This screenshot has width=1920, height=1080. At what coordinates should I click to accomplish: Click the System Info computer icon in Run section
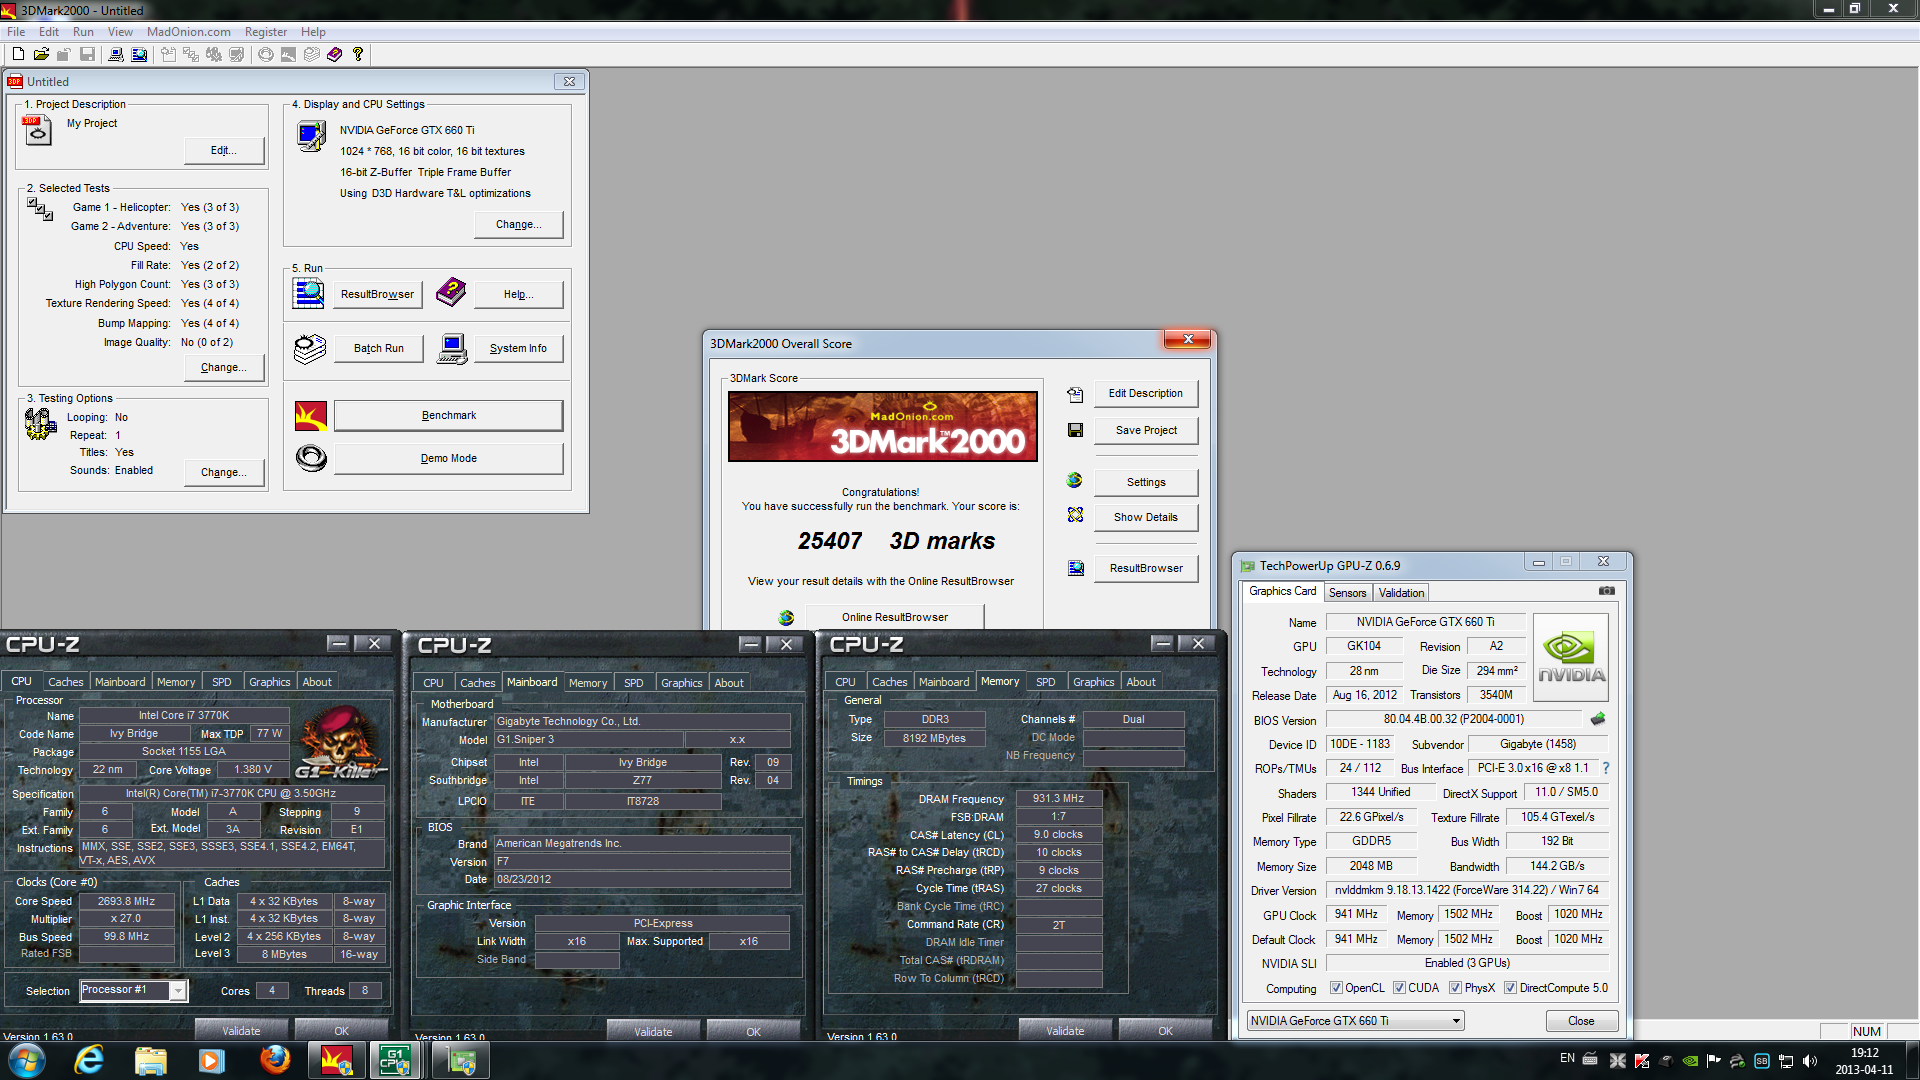(452, 348)
